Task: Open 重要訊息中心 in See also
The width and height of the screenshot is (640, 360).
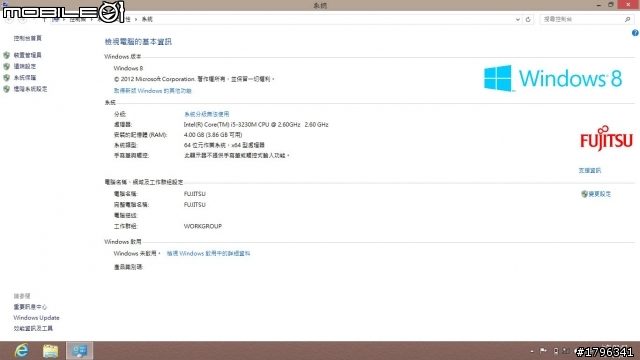Action: coord(30,307)
